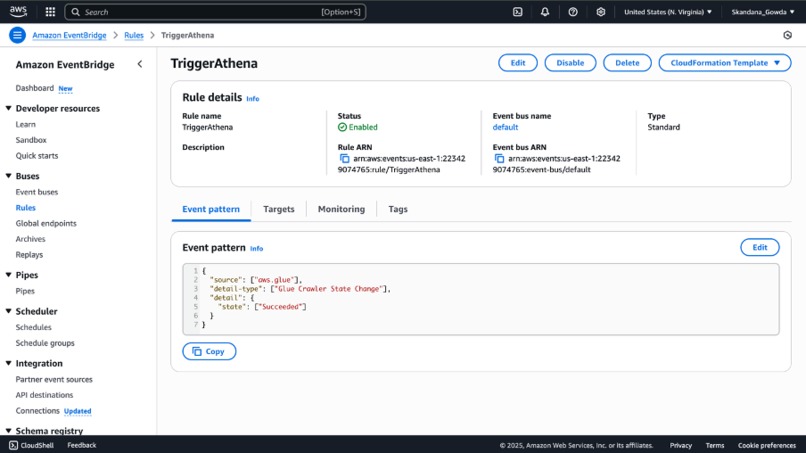Select the Enabled status text
The width and height of the screenshot is (806, 453).
pos(363,127)
